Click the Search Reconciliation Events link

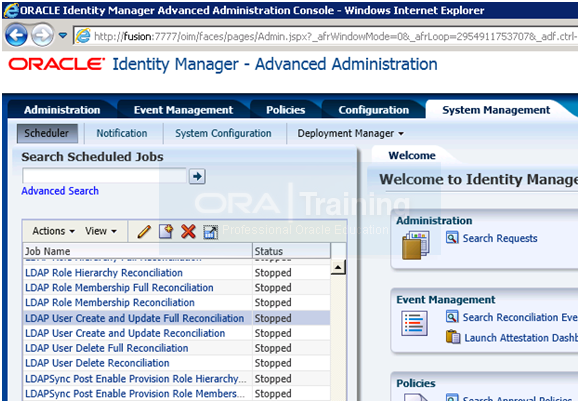pyautogui.click(x=520, y=318)
